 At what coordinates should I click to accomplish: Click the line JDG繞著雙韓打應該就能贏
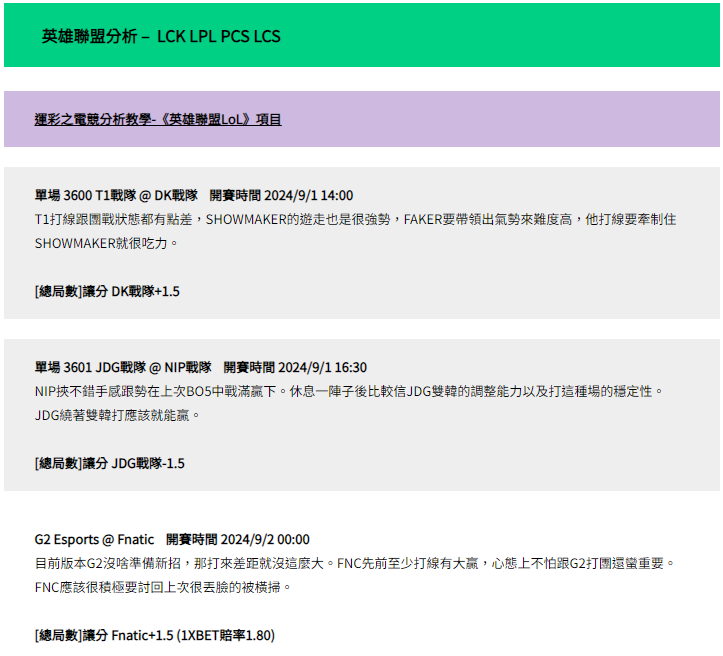click(x=117, y=415)
